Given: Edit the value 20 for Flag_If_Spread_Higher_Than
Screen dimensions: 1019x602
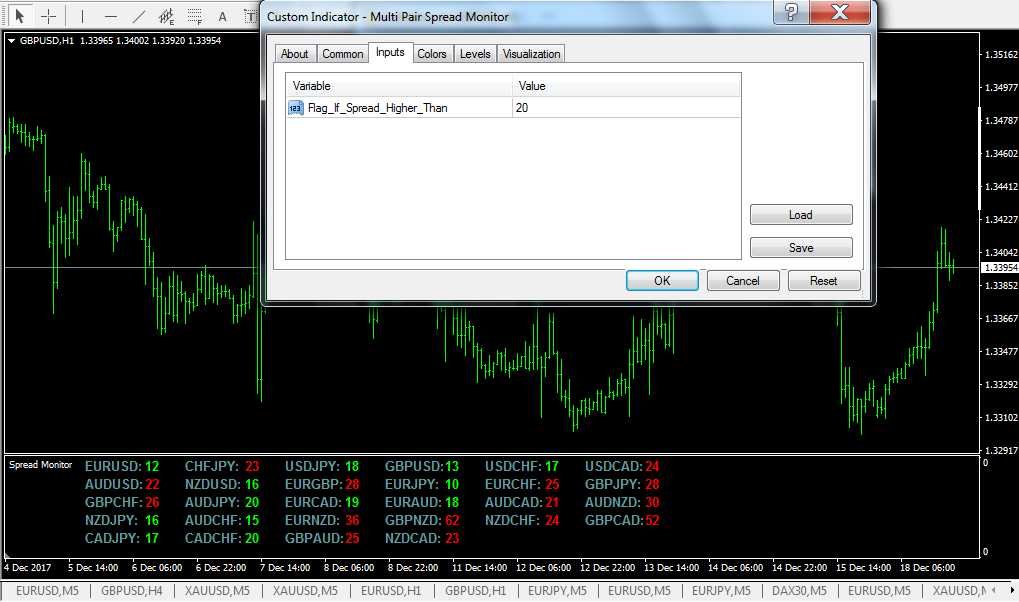Looking at the screenshot, I should (626, 108).
